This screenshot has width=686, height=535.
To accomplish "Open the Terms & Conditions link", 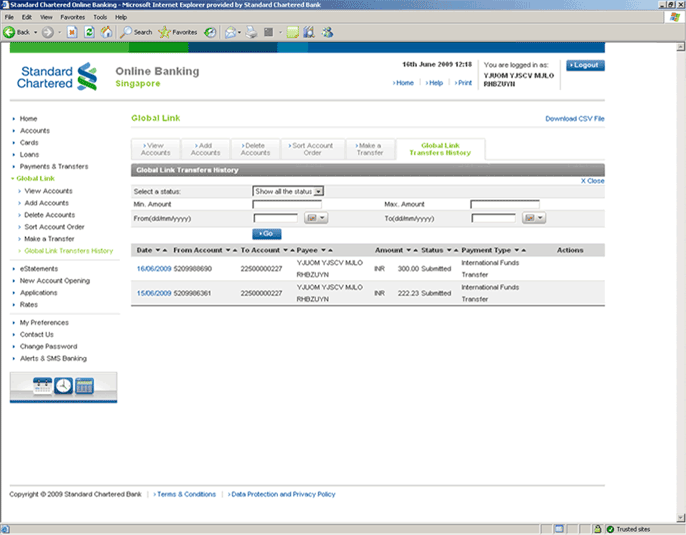I will point(185,494).
